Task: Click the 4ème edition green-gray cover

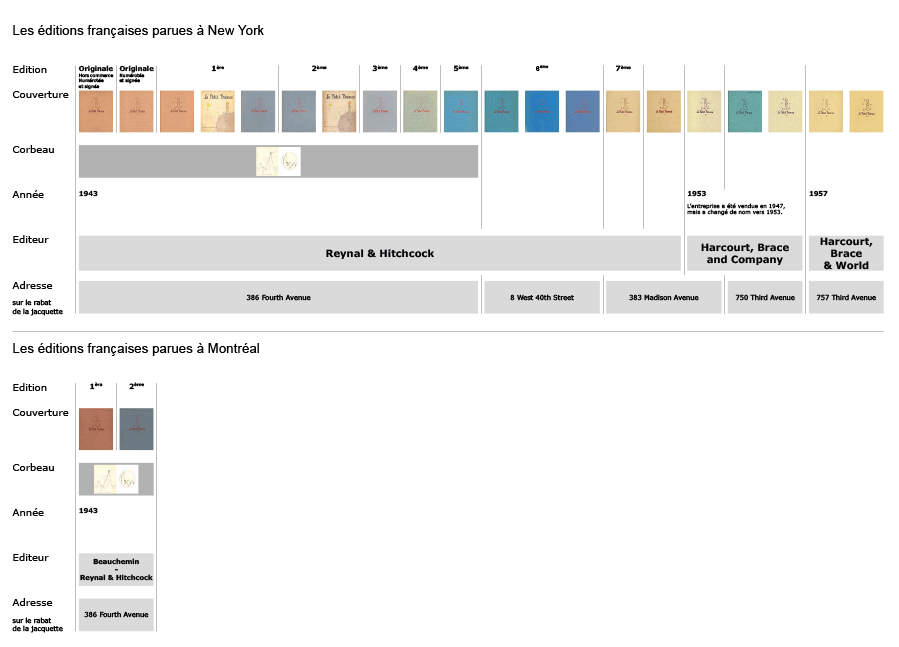Action: pyautogui.click(x=420, y=111)
